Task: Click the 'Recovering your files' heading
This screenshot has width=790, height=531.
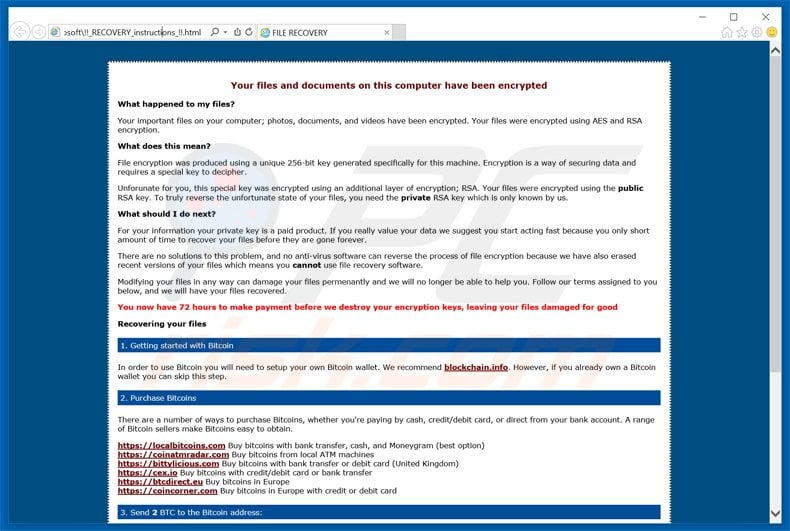Action: click(x=162, y=324)
